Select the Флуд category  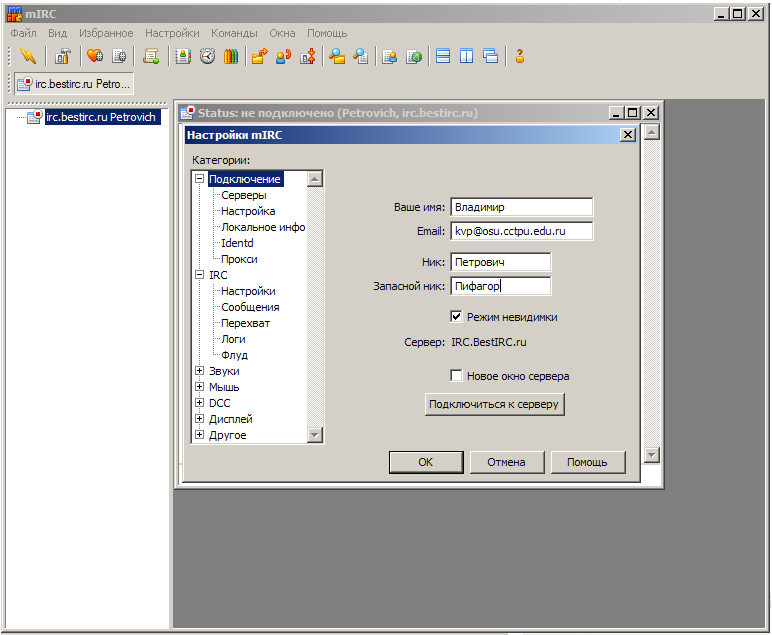point(234,355)
